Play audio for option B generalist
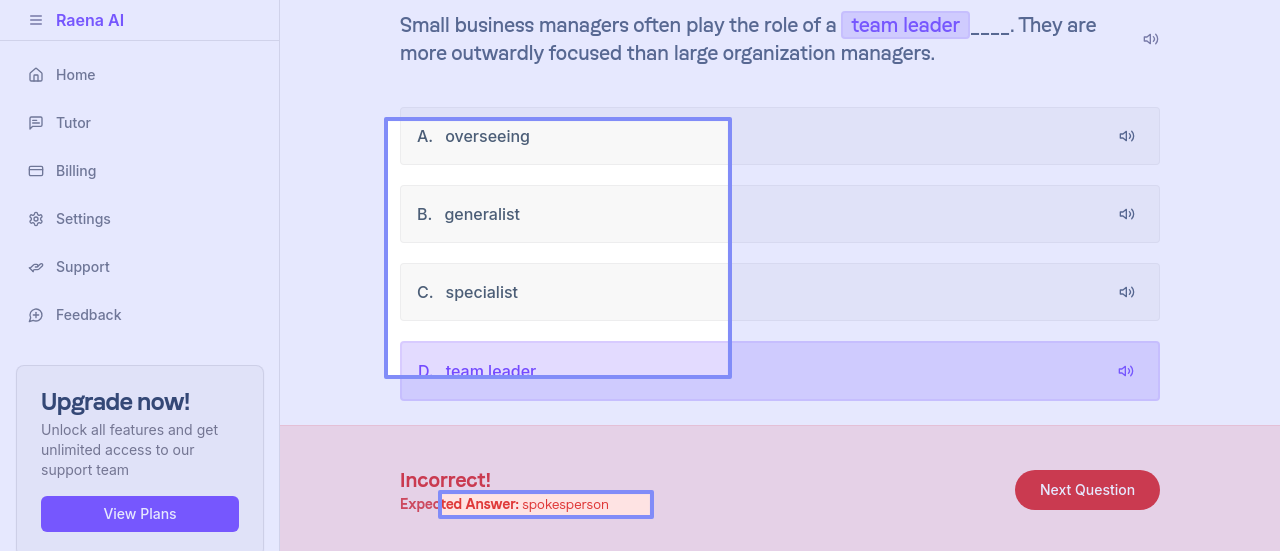1280x551 pixels. pos(1127,214)
